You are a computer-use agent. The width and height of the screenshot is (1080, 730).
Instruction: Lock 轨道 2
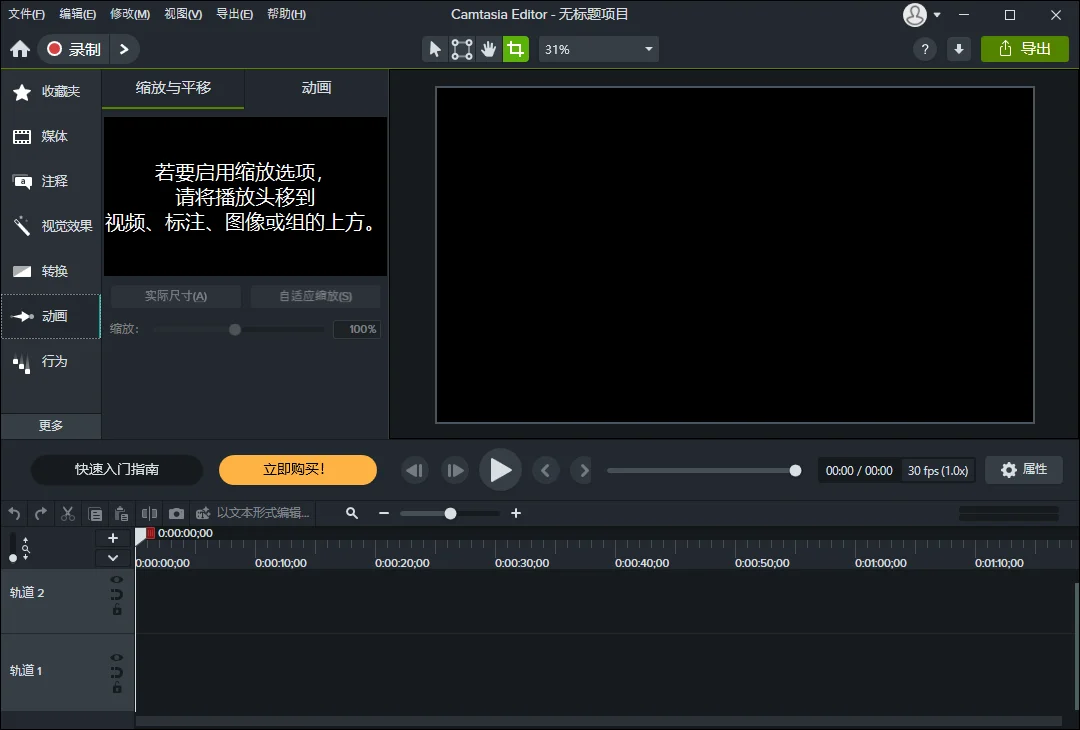pyautogui.click(x=117, y=609)
